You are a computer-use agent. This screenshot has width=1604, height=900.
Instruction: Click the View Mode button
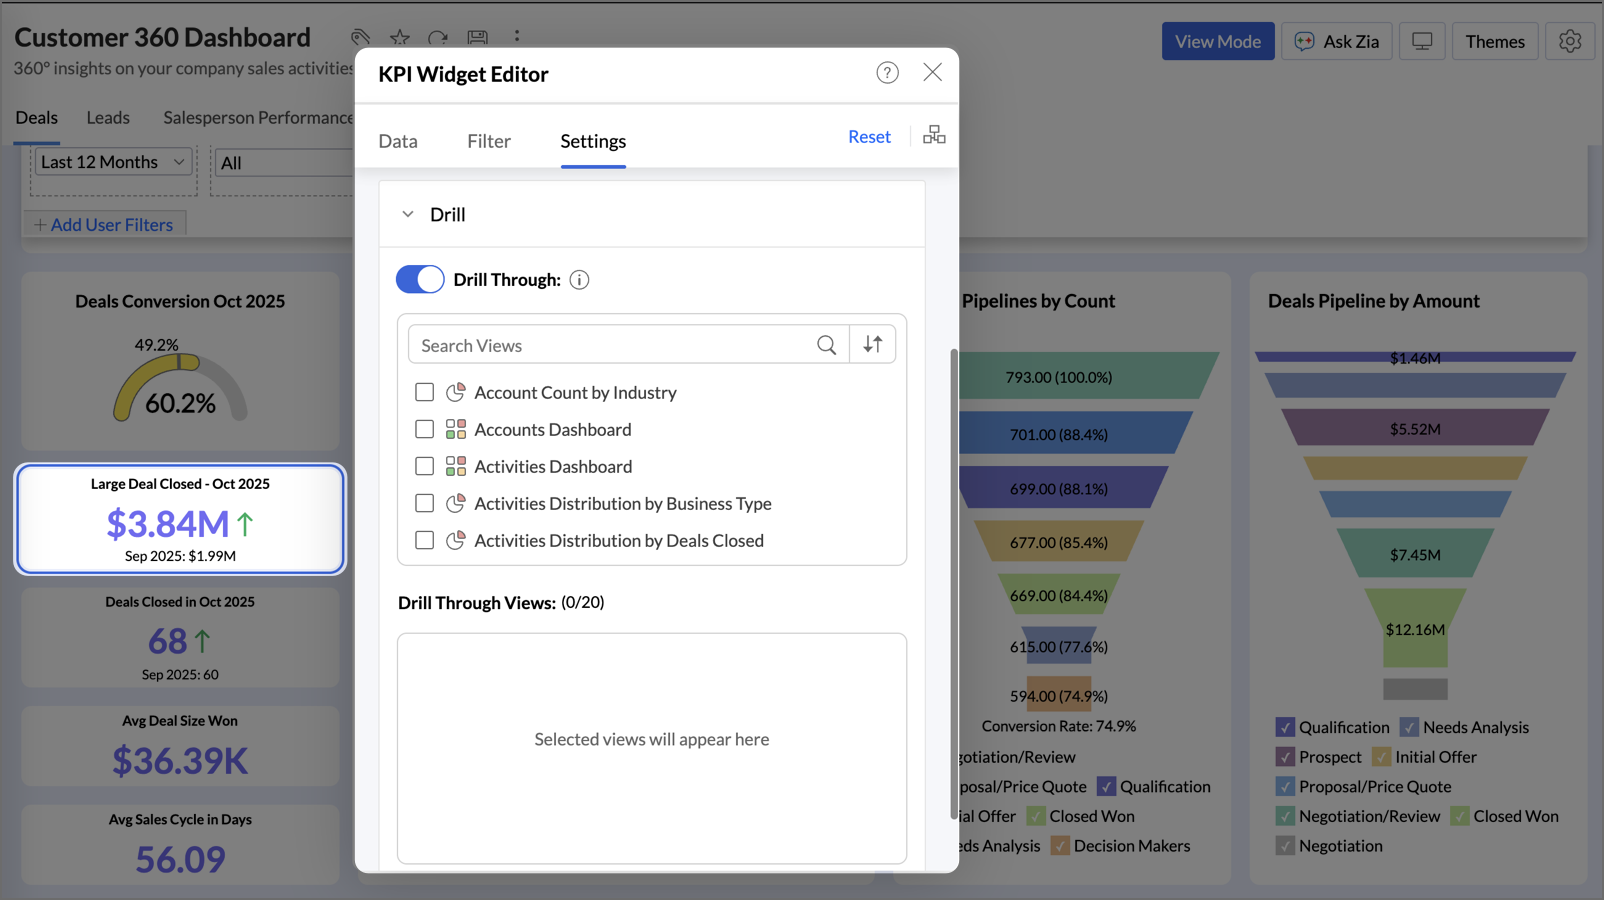click(1217, 42)
